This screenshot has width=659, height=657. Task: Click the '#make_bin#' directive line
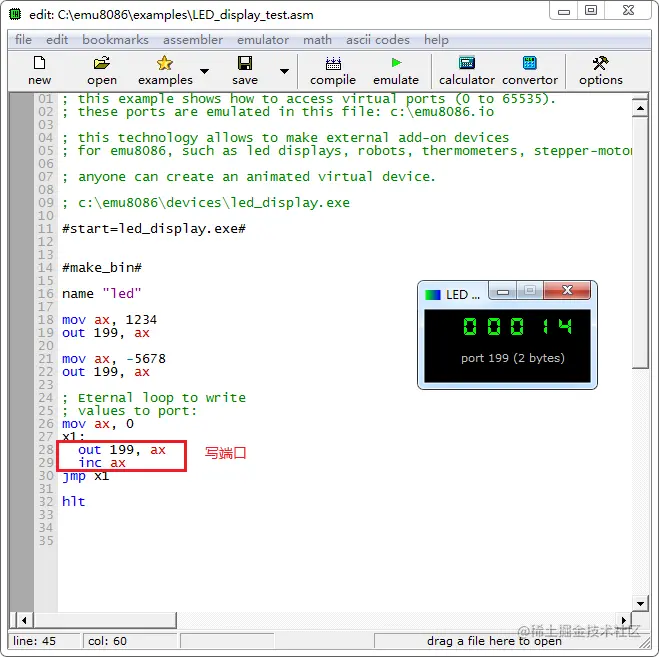click(x=102, y=267)
